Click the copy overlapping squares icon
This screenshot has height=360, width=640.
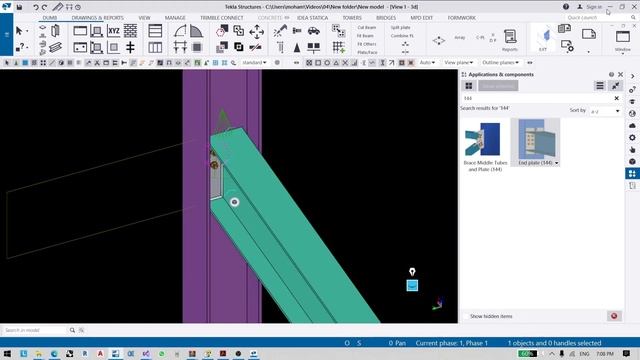238,31
